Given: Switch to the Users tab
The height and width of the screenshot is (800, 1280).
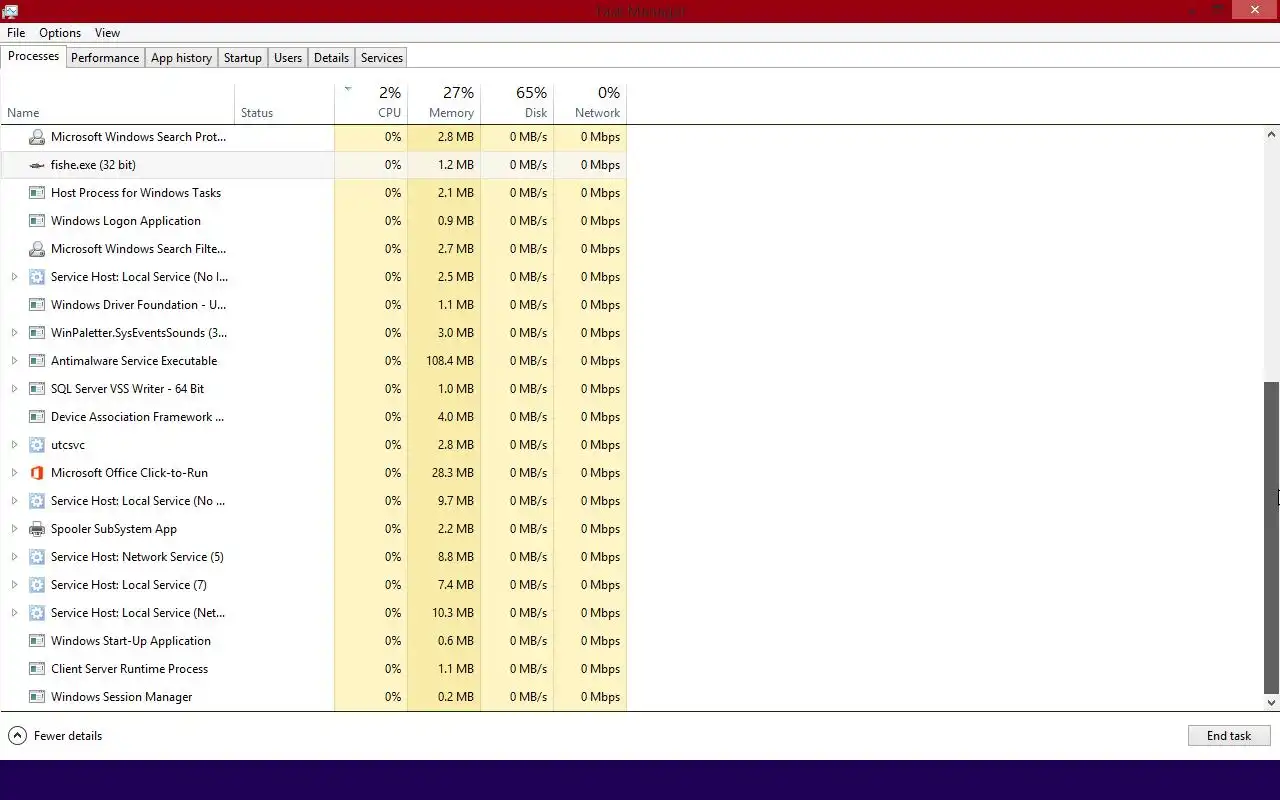Looking at the screenshot, I should [288, 58].
